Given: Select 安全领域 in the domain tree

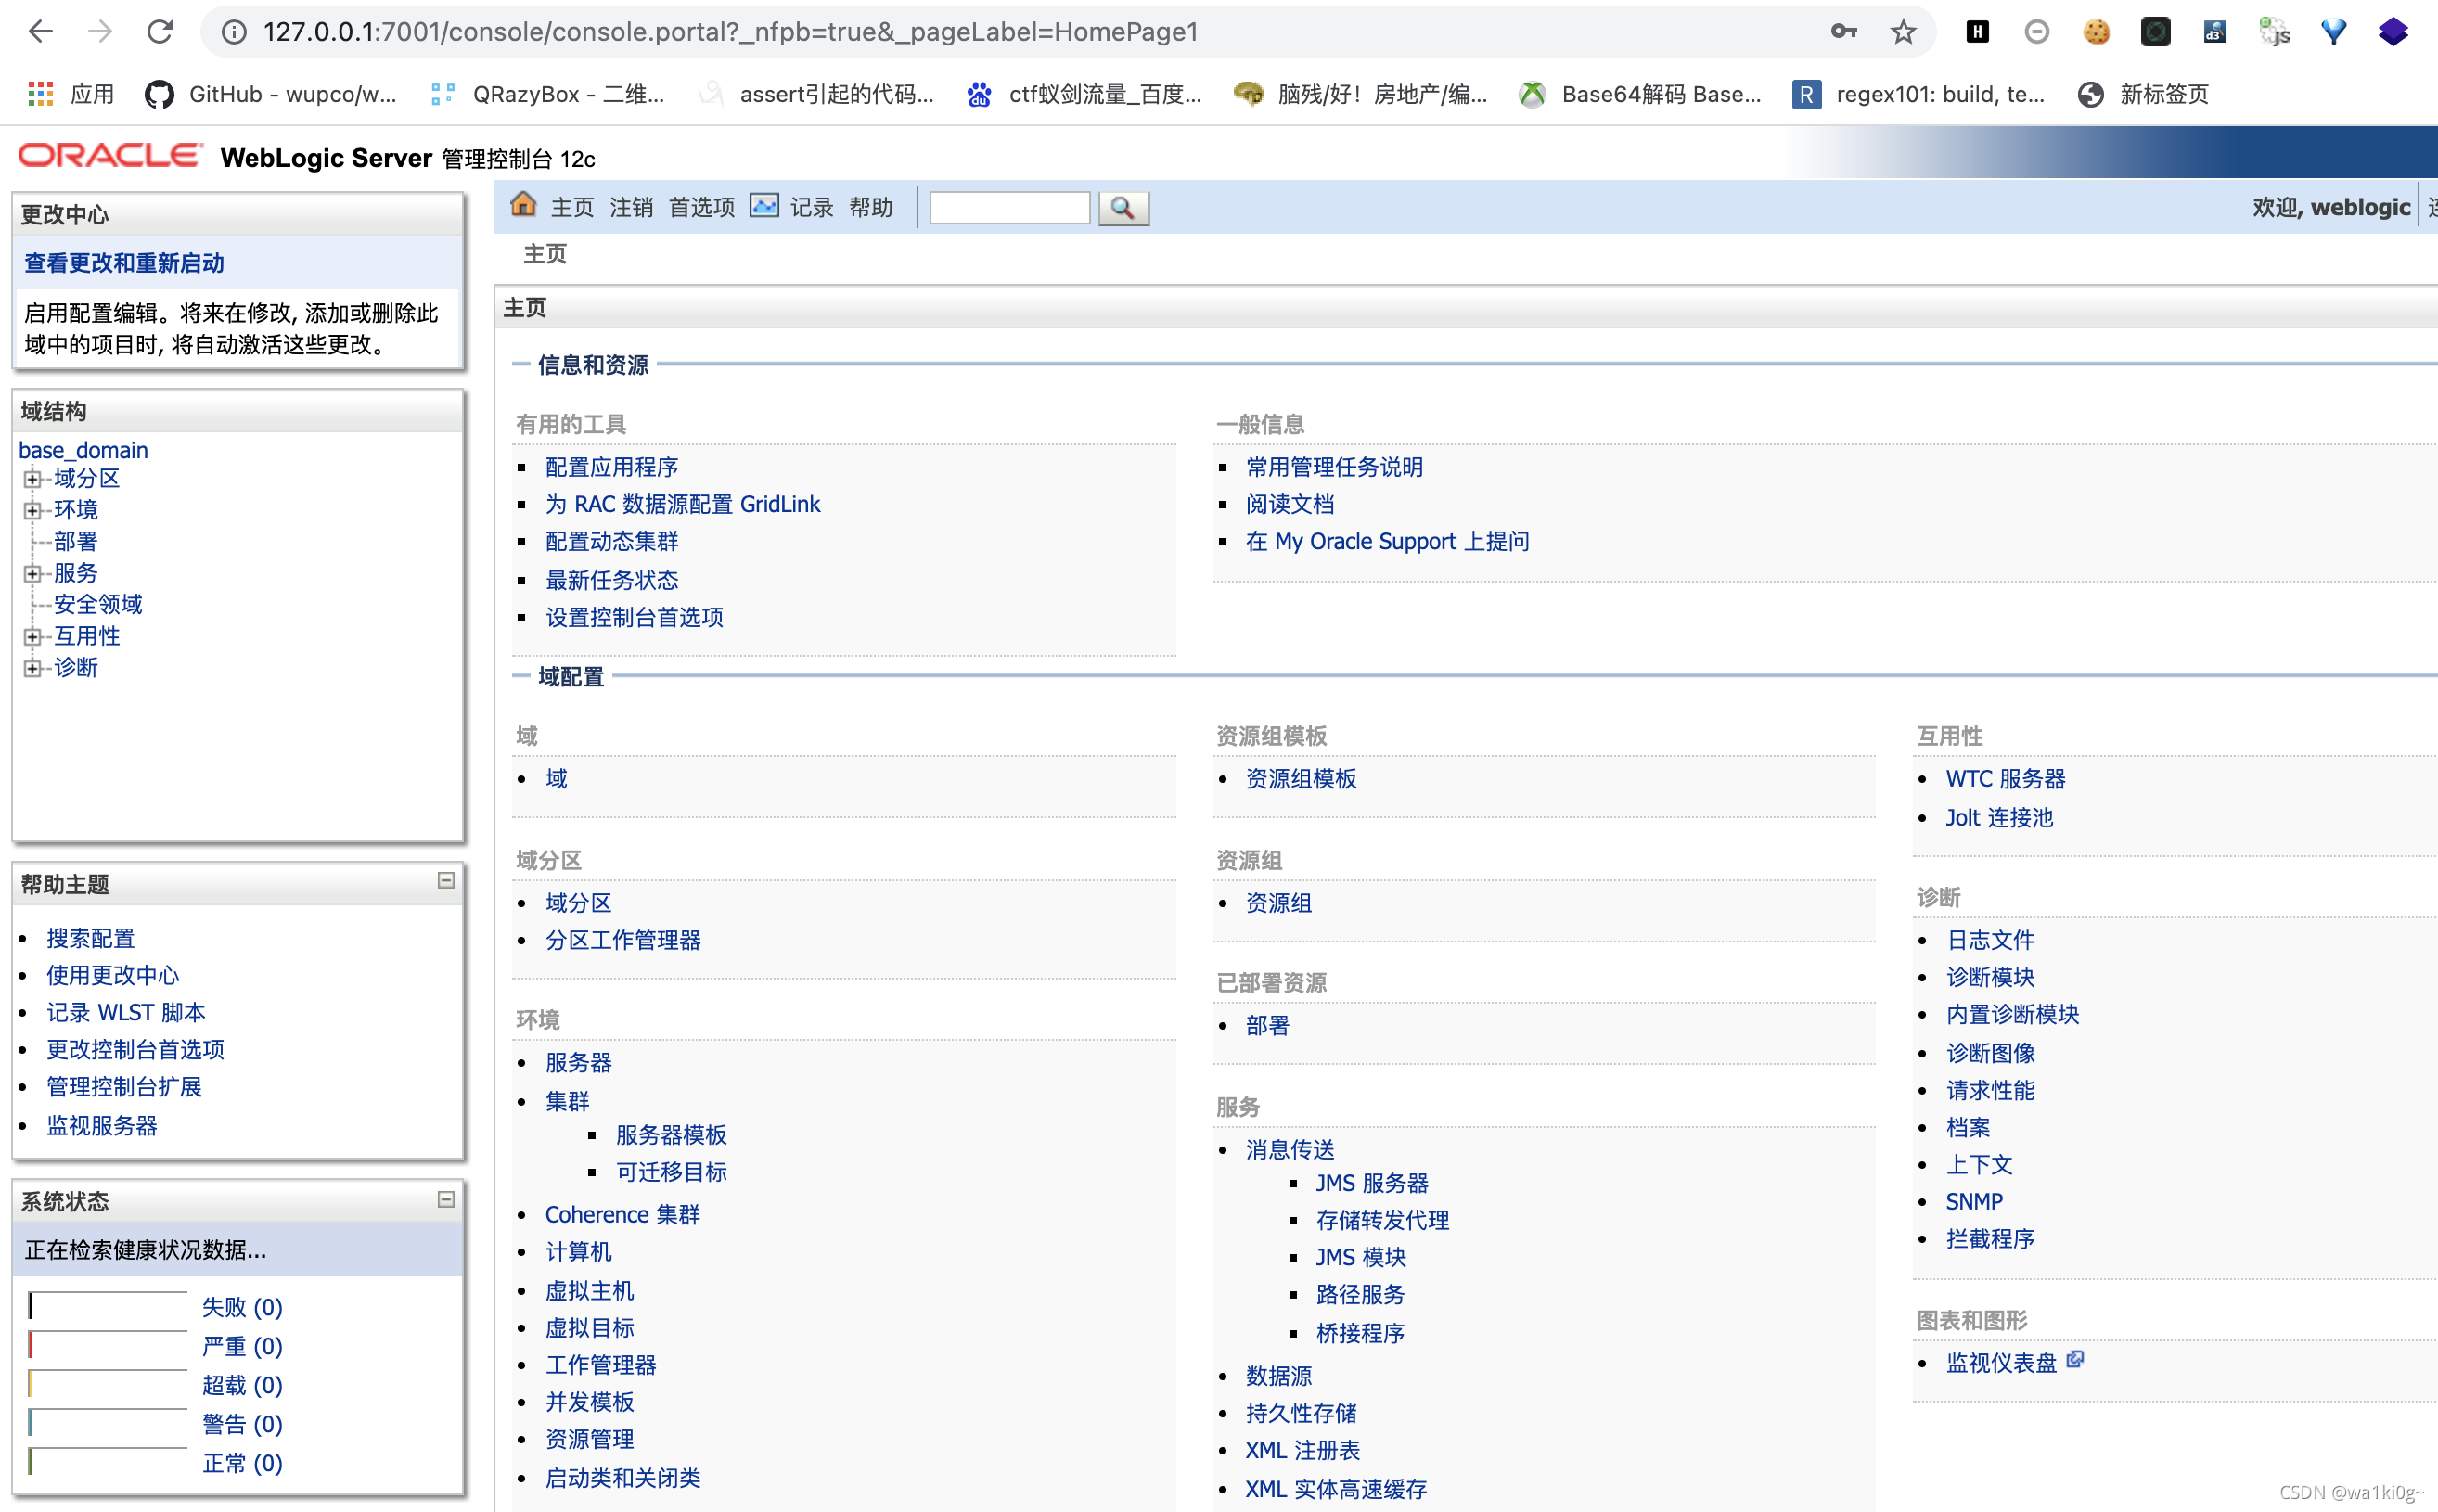Looking at the screenshot, I should pyautogui.click(x=98, y=604).
